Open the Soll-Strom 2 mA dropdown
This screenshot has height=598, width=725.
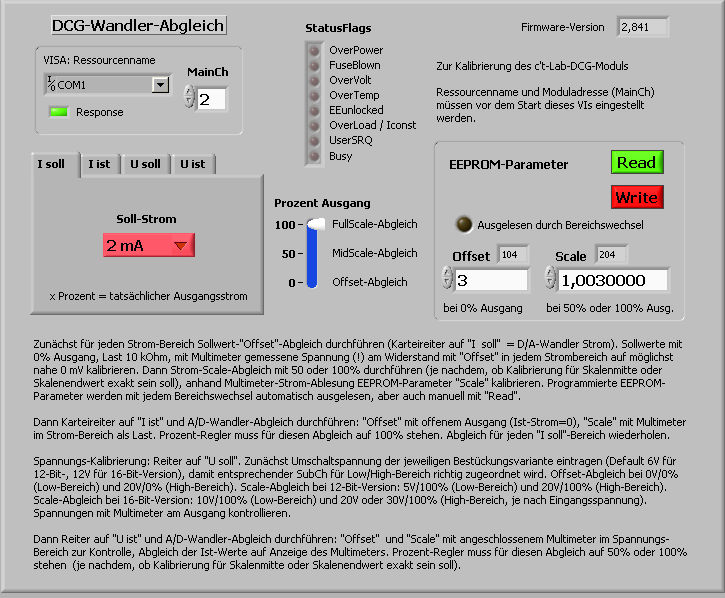(180, 246)
